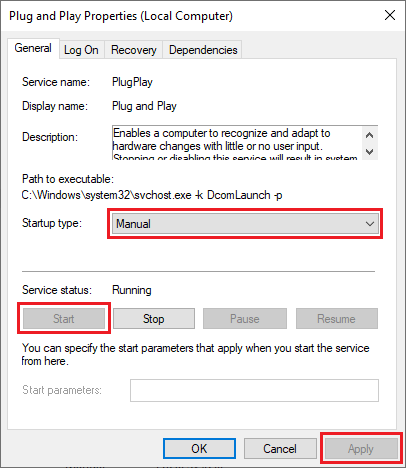Cancel the properties dialog
The width and height of the screenshot is (406, 468).
pyautogui.click(x=280, y=449)
